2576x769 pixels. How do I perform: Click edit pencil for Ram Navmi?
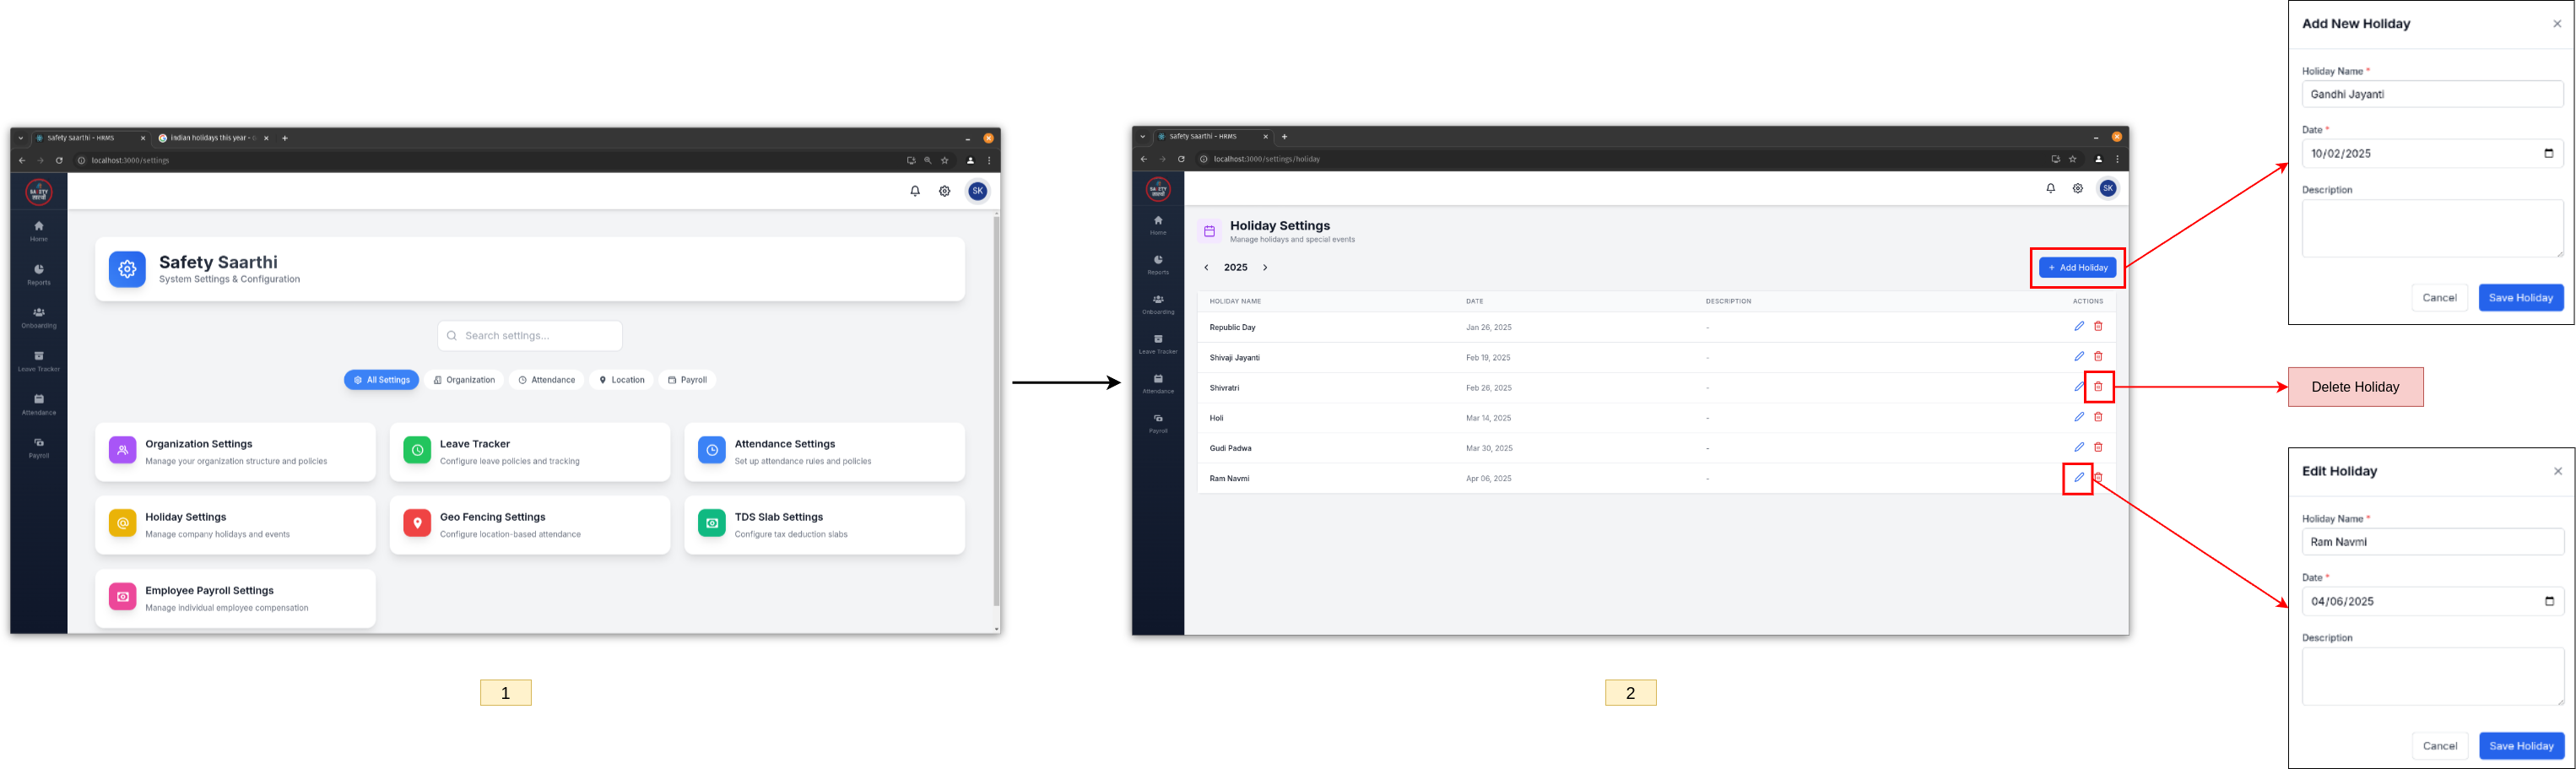[2078, 478]
